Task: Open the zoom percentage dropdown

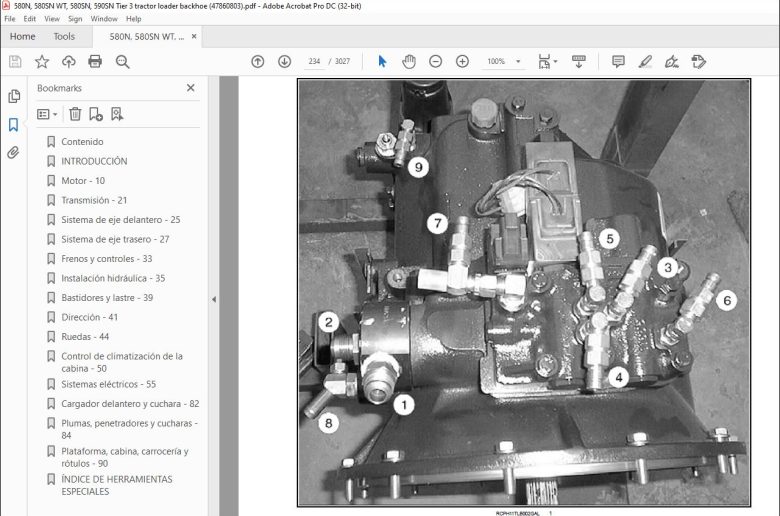Action: coord(518,62)
